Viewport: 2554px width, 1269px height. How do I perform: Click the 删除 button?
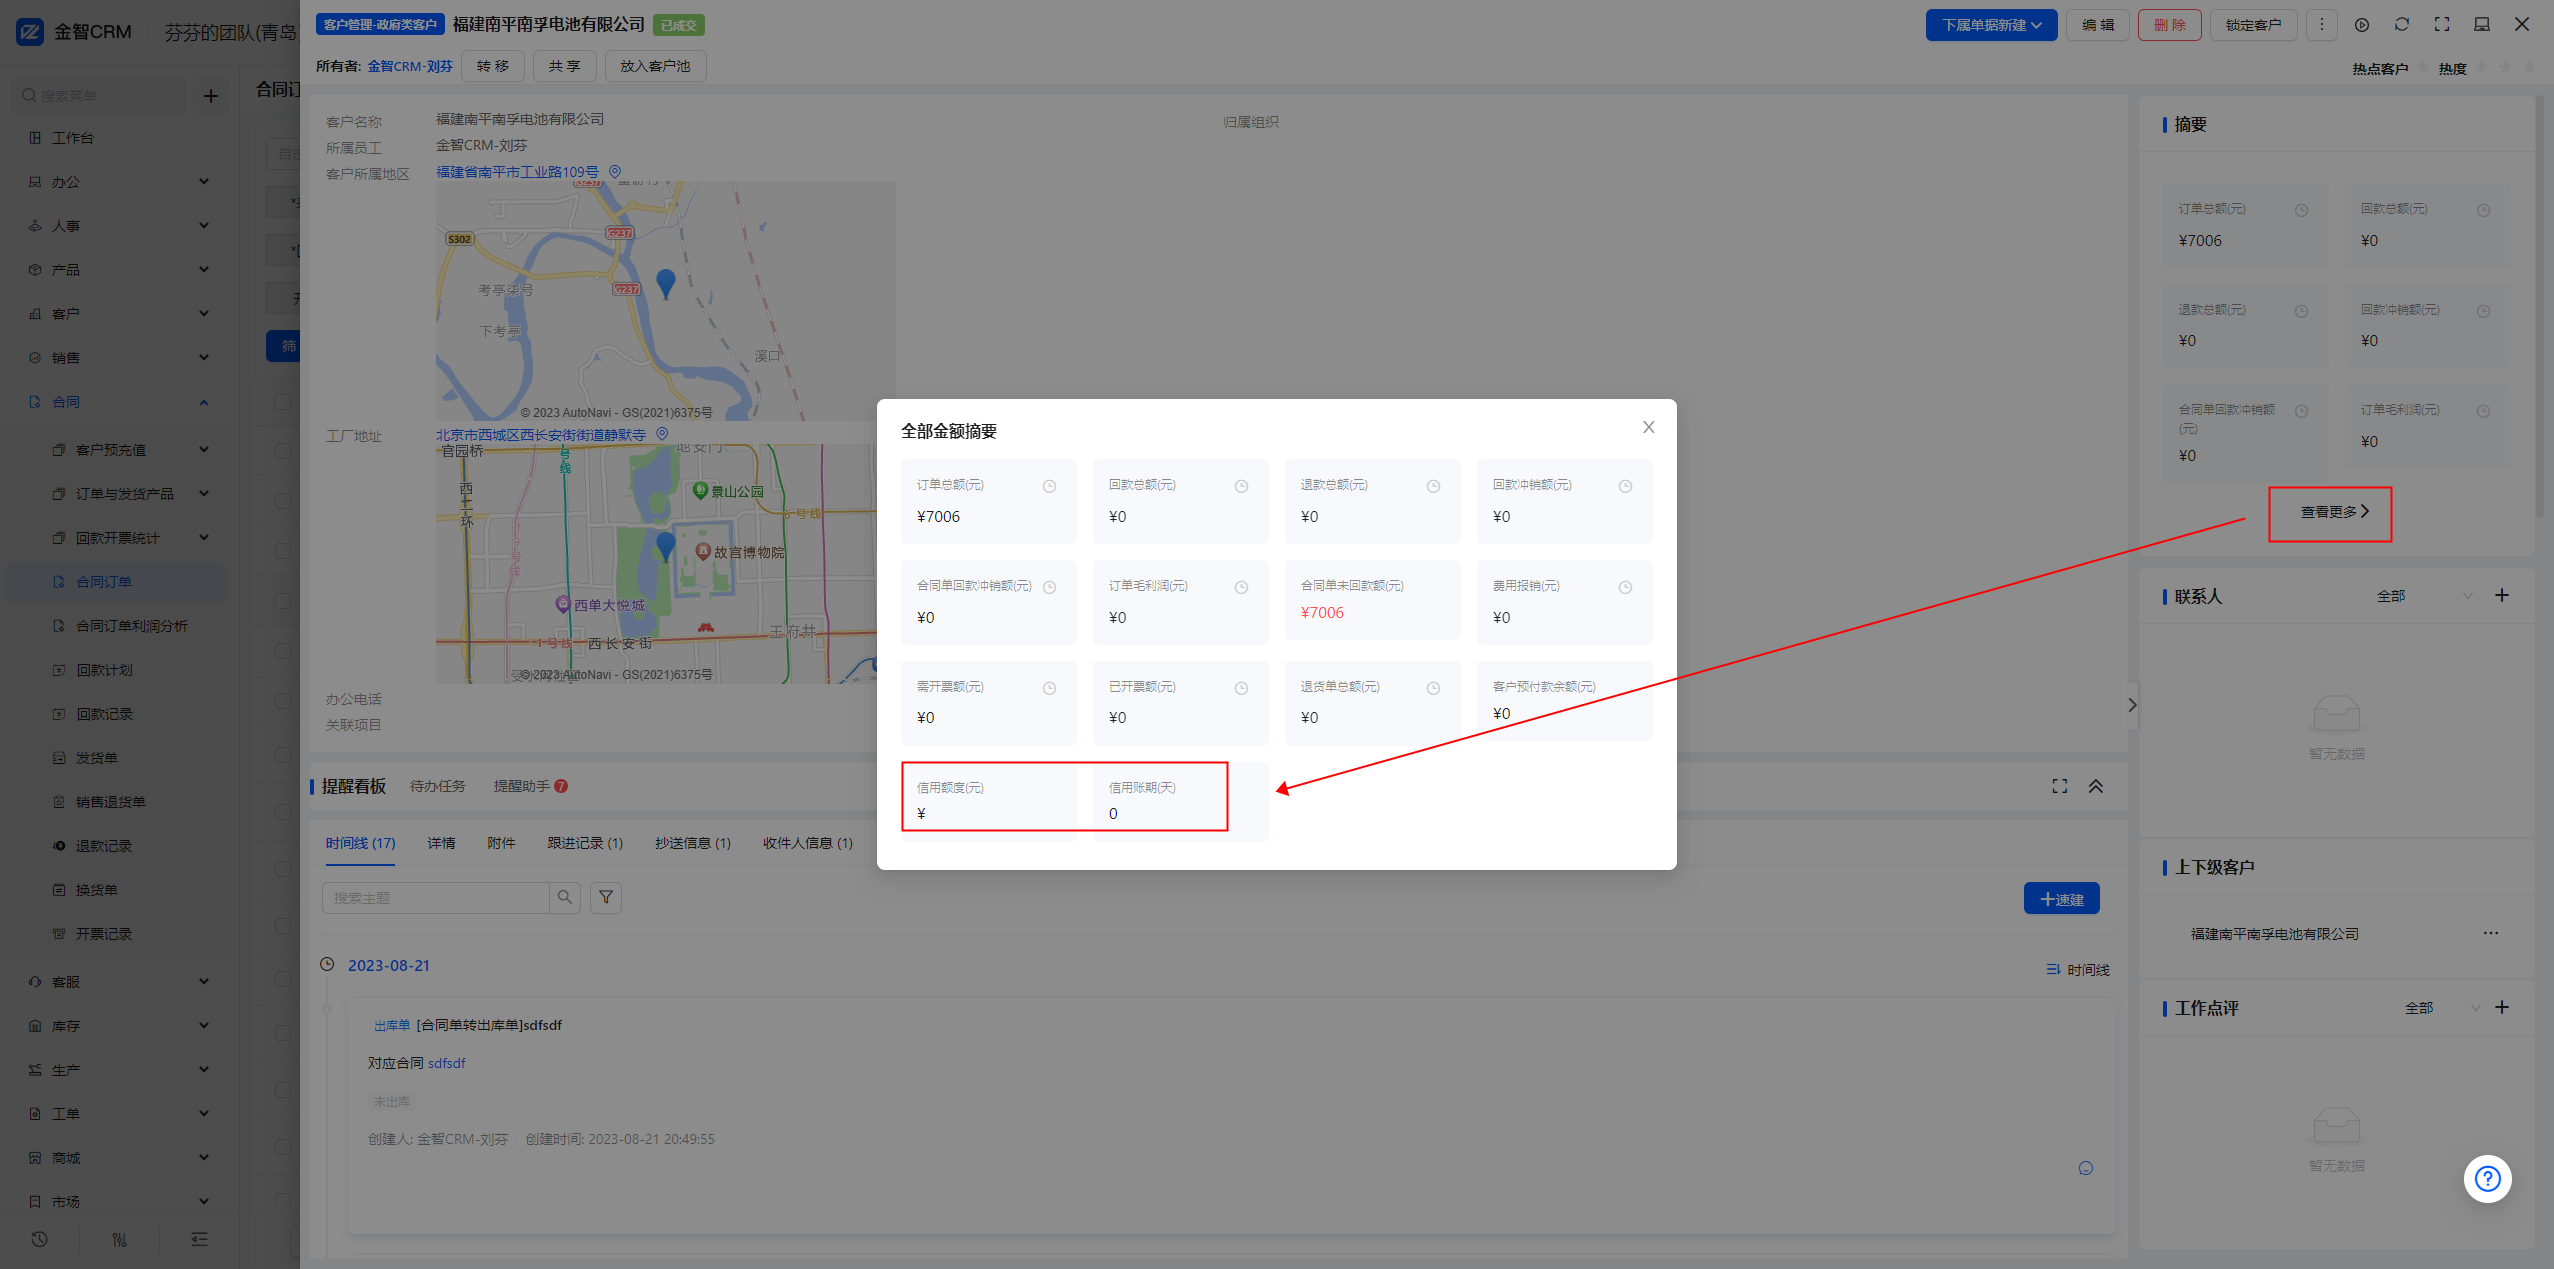click(2169, 25)
